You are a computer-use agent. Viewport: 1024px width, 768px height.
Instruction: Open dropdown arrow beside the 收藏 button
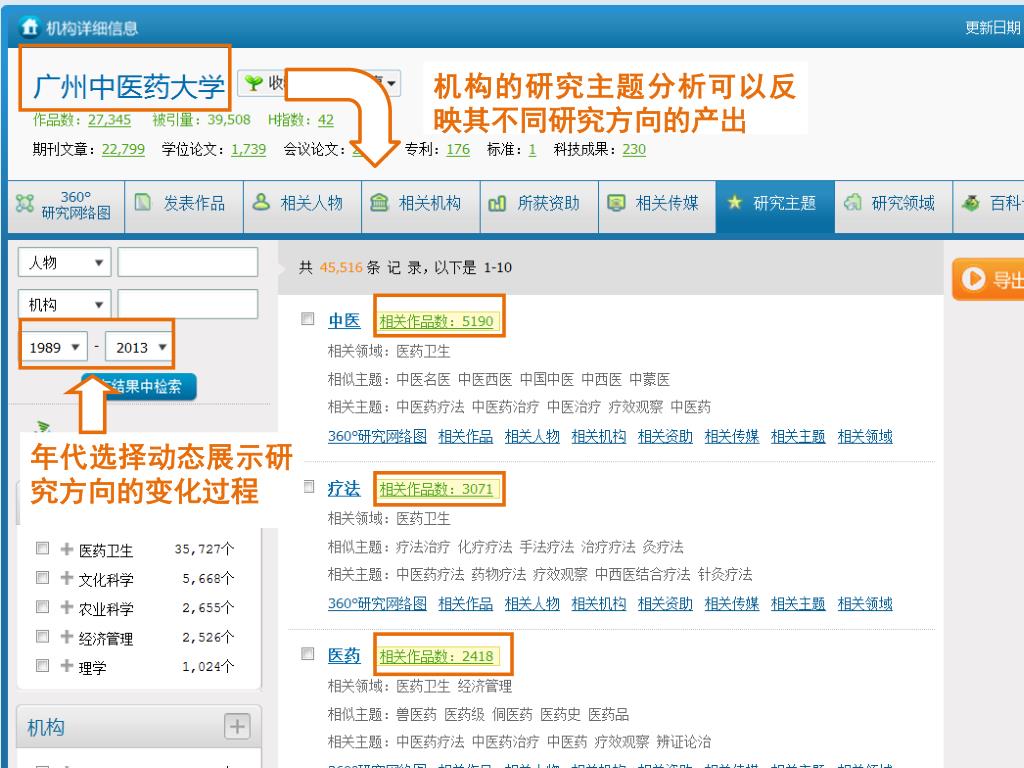coord(391,83)
